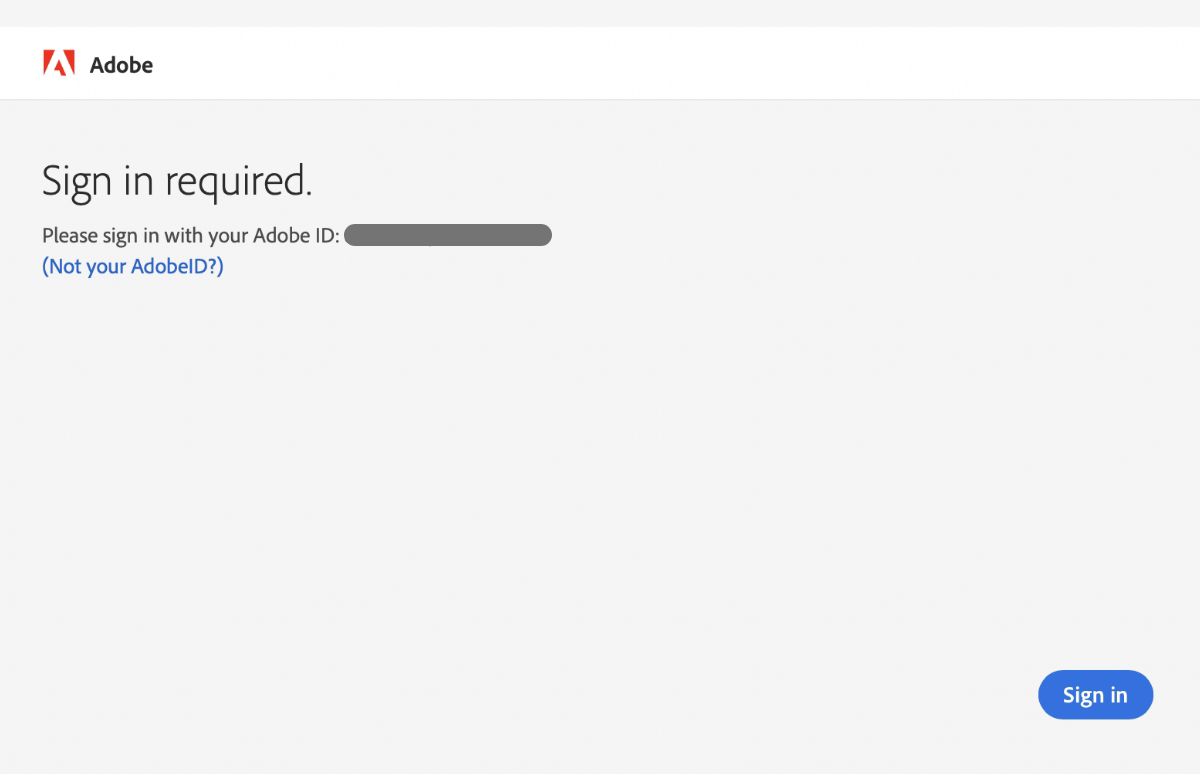
Task: Click the word "required." in the heading
Action: pyautogui.click(x=238, y=181)
